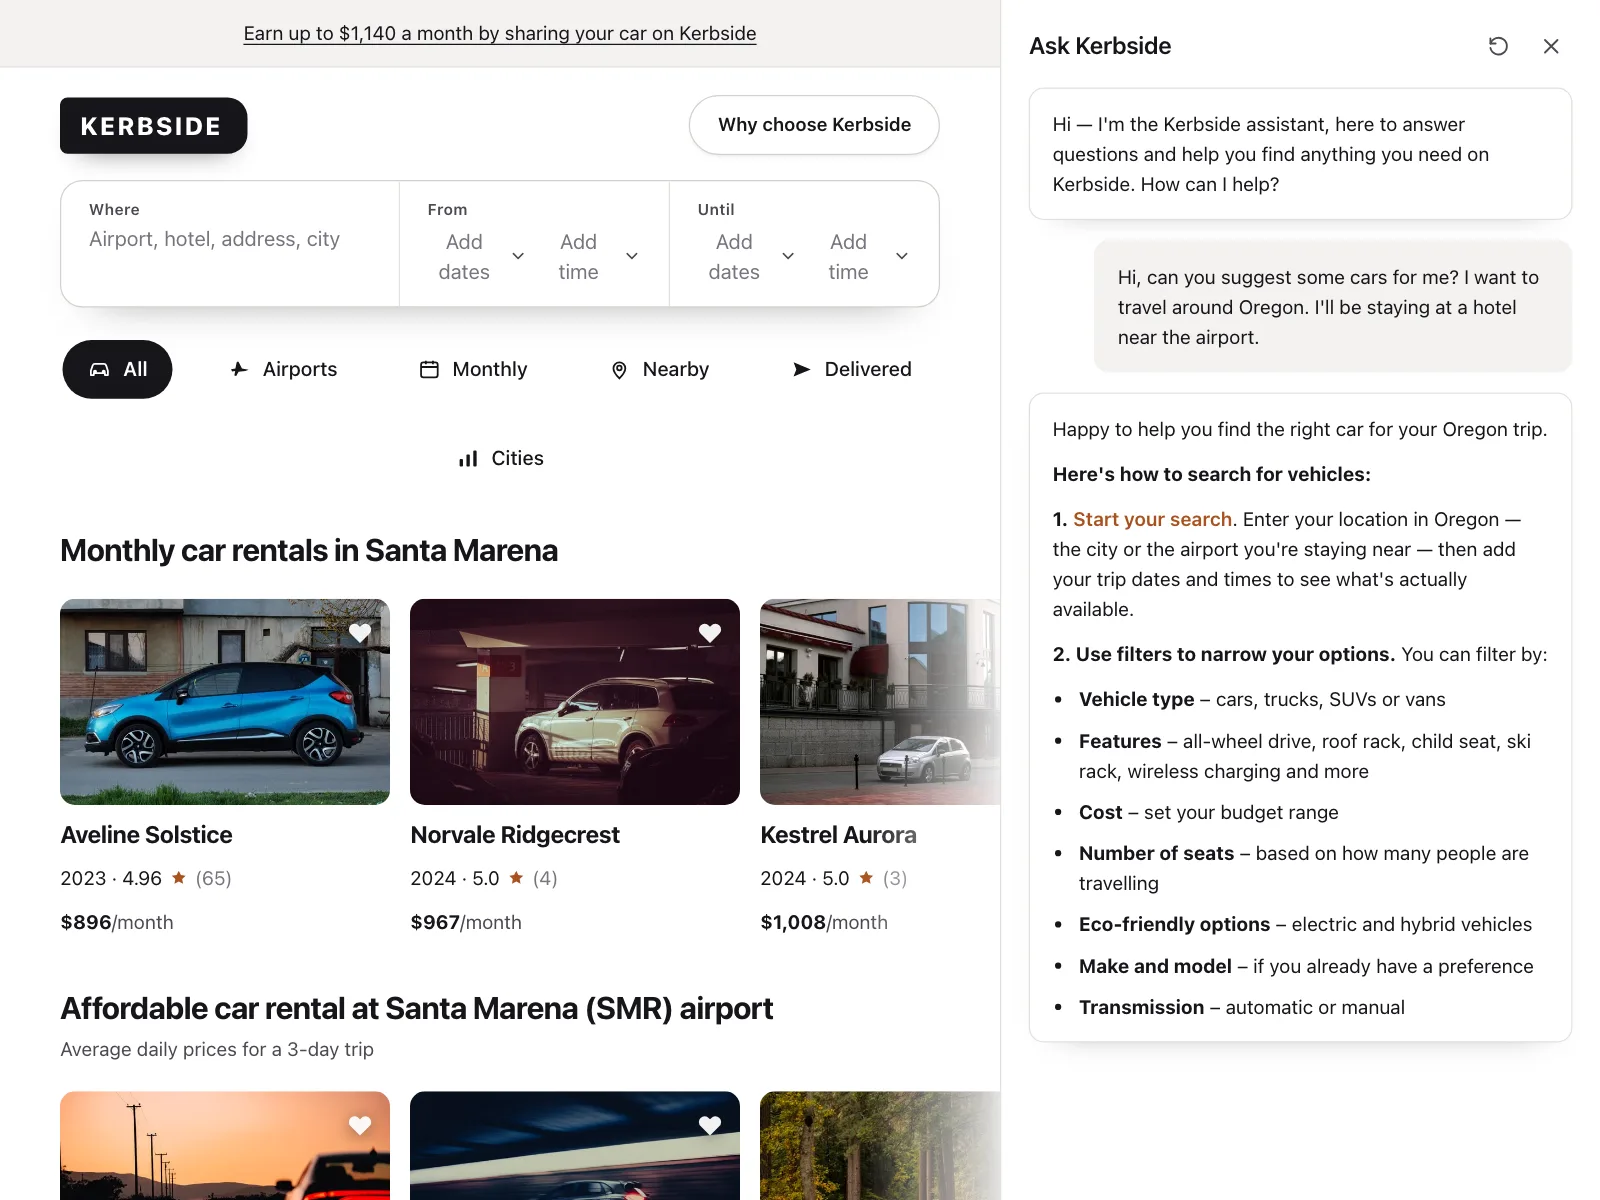Click the Norvale Ridgecrest 5.0 rating with 4 reviews
1600x1200 pixels.
(x=484, y=878)
